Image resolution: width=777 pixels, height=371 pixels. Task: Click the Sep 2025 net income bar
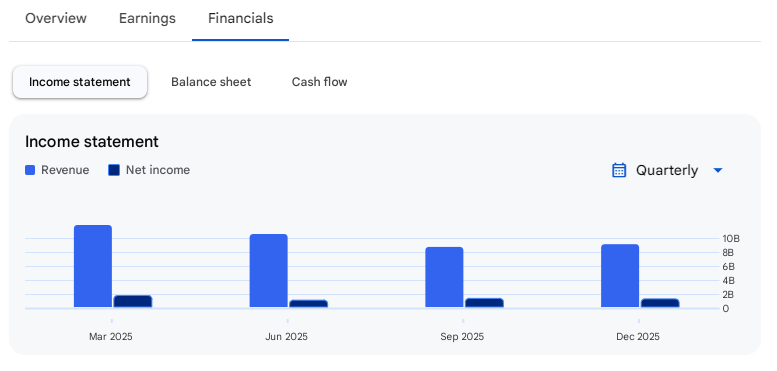coord(484,303)
